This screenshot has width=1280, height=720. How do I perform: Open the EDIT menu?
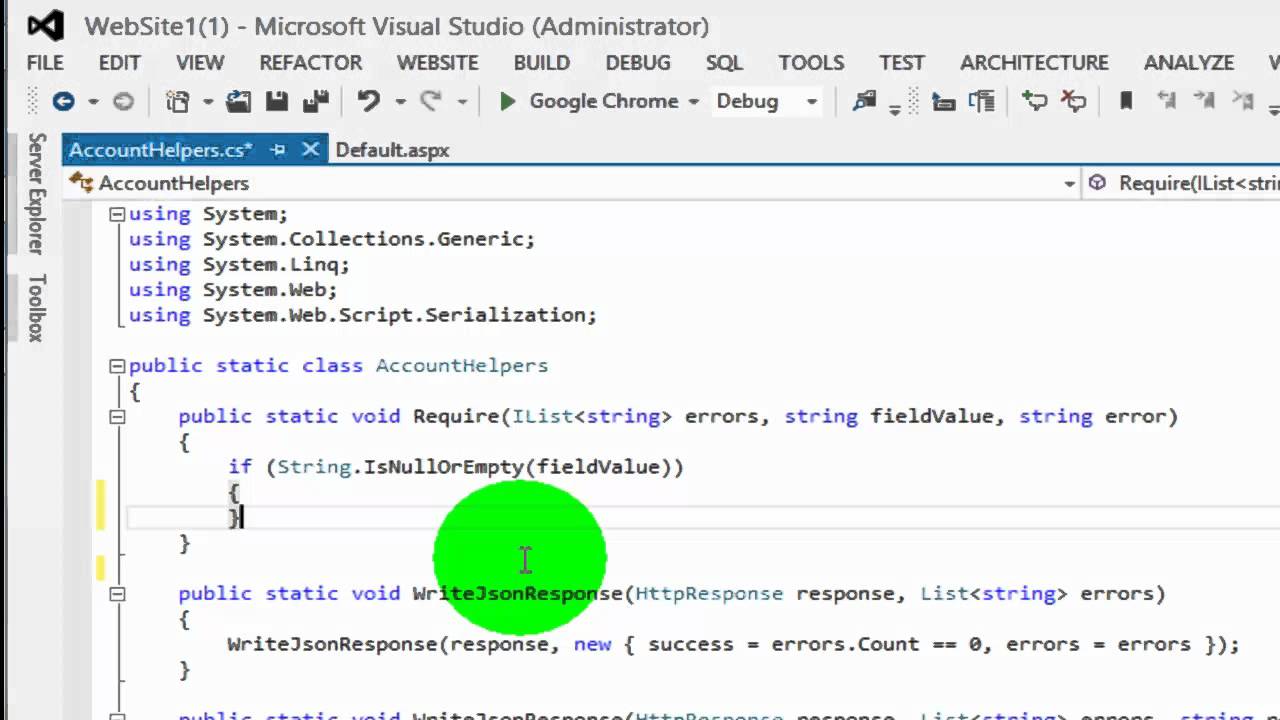[119, 63]
